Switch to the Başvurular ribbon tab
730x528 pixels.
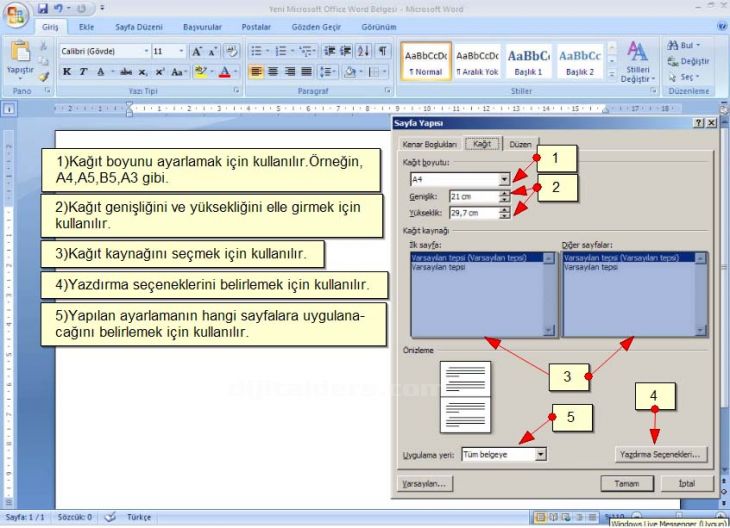(x=202, y=27)
